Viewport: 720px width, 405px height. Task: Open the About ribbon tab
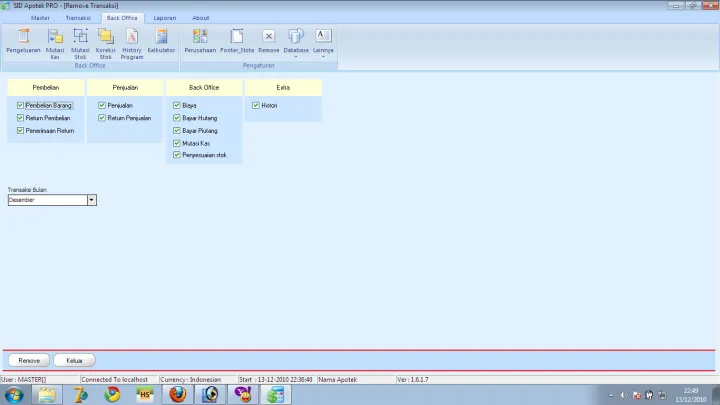click(201, 18)
